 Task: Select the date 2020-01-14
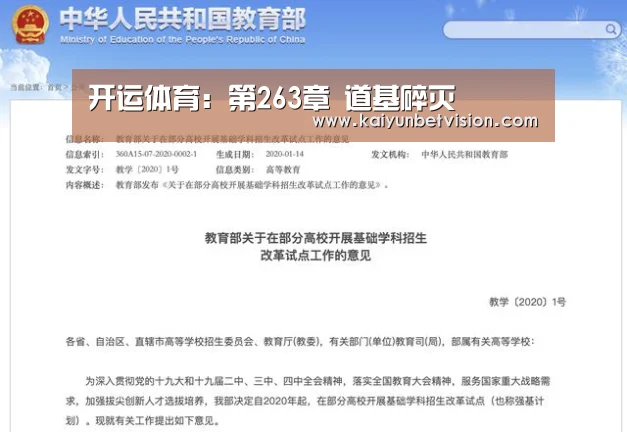[285, 154]
